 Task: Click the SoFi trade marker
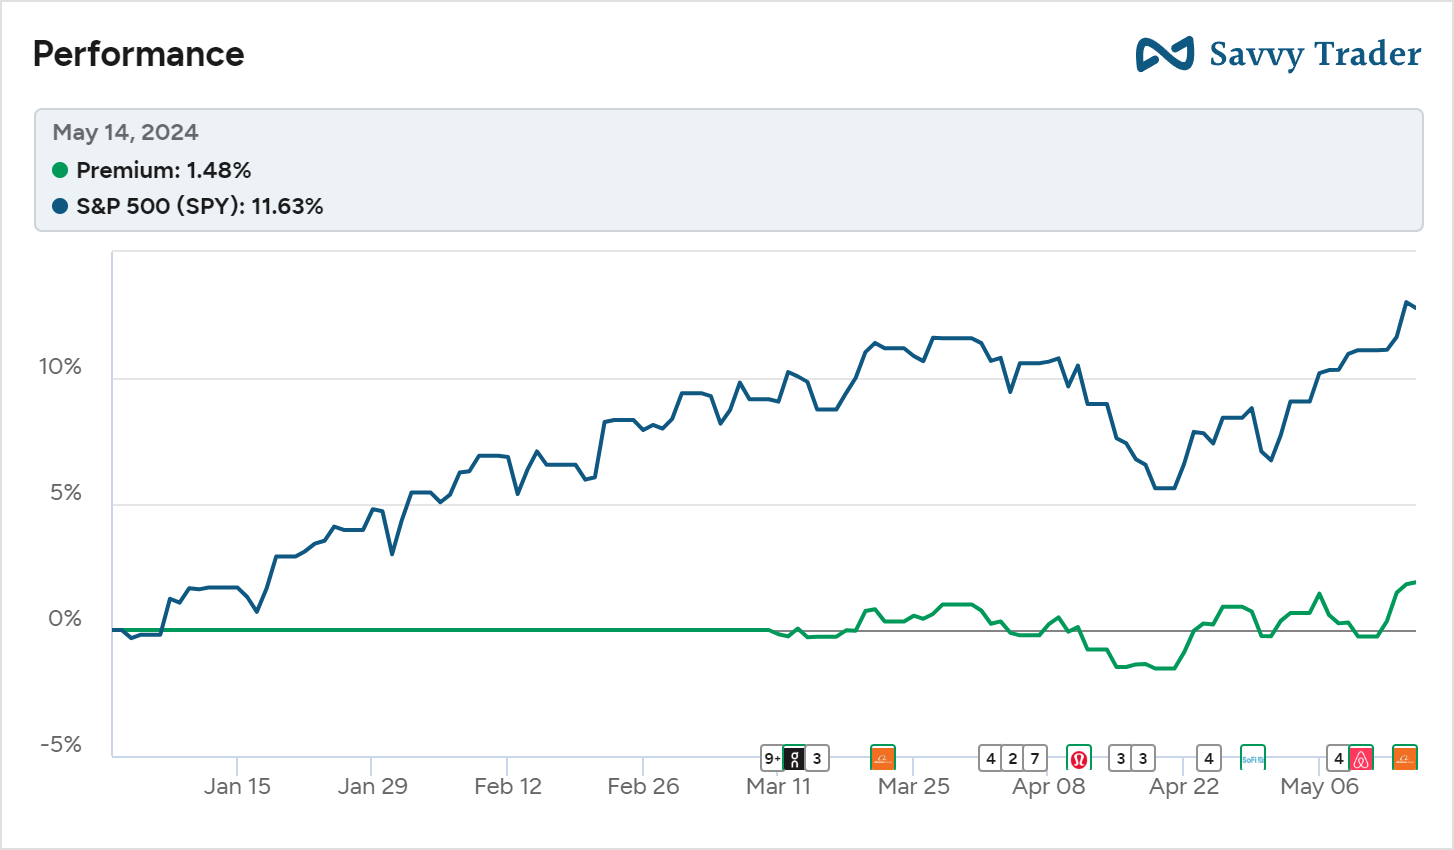click(x=1253, y=758)
